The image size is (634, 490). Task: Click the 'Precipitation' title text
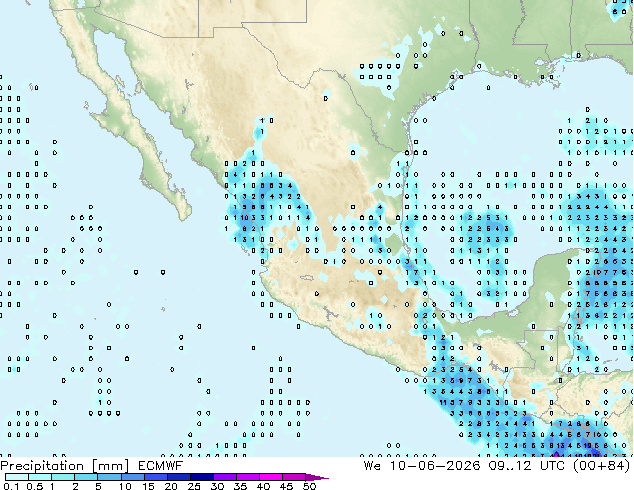click(42, 466)
